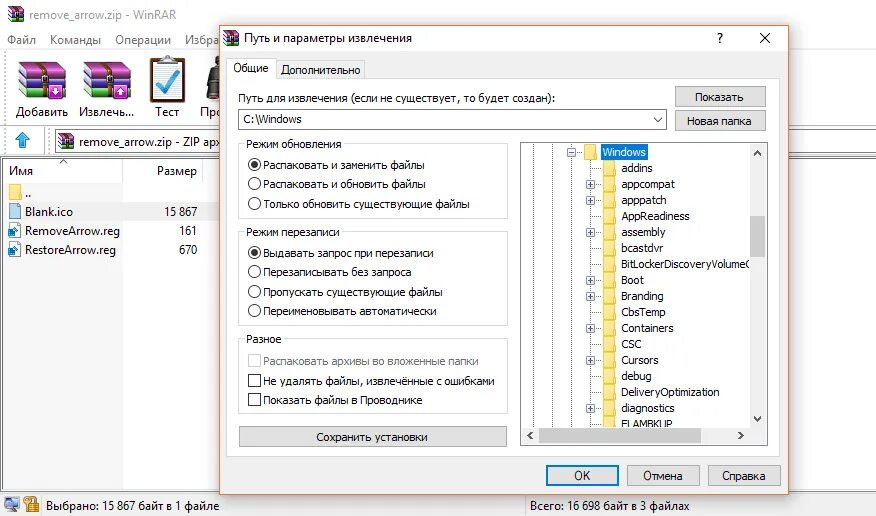Click the AppReadiness folder icon
Image resolution: width=876 pixels, height=516 pixels.
point(610,216)
